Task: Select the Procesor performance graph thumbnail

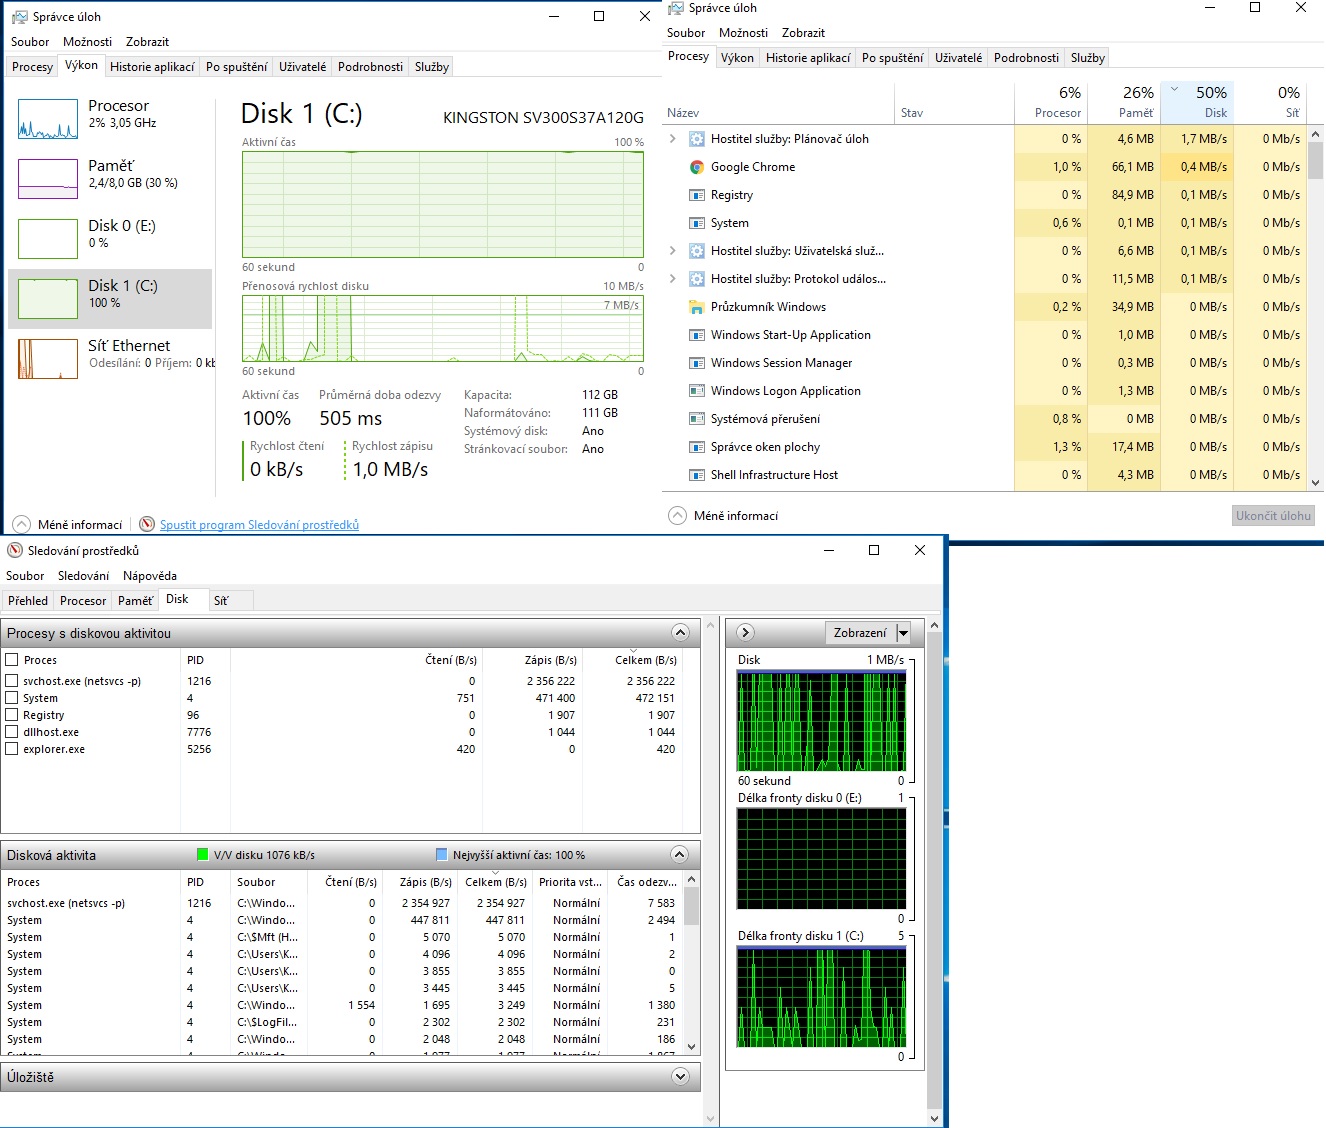Action: coord(48,119)
